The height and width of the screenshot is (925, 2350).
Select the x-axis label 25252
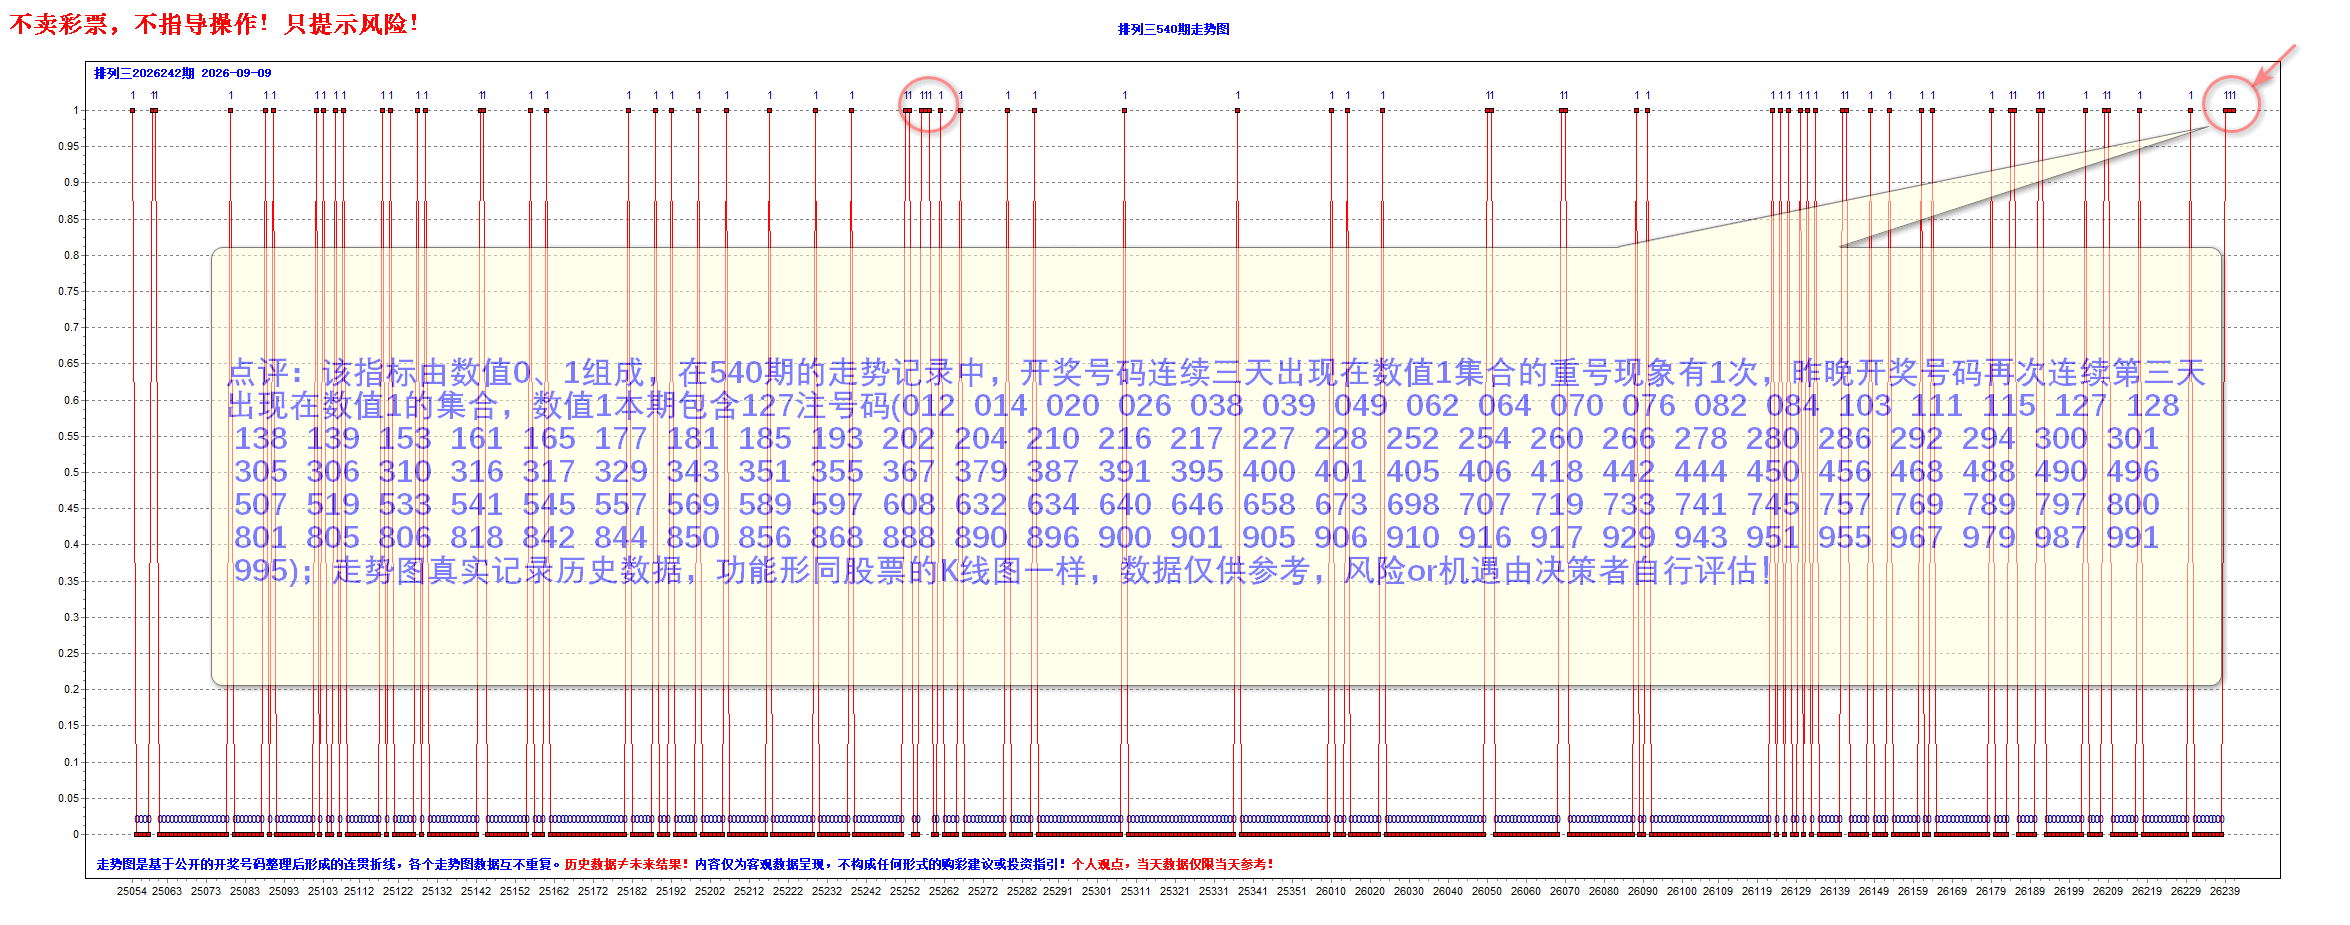pos(905,891)
